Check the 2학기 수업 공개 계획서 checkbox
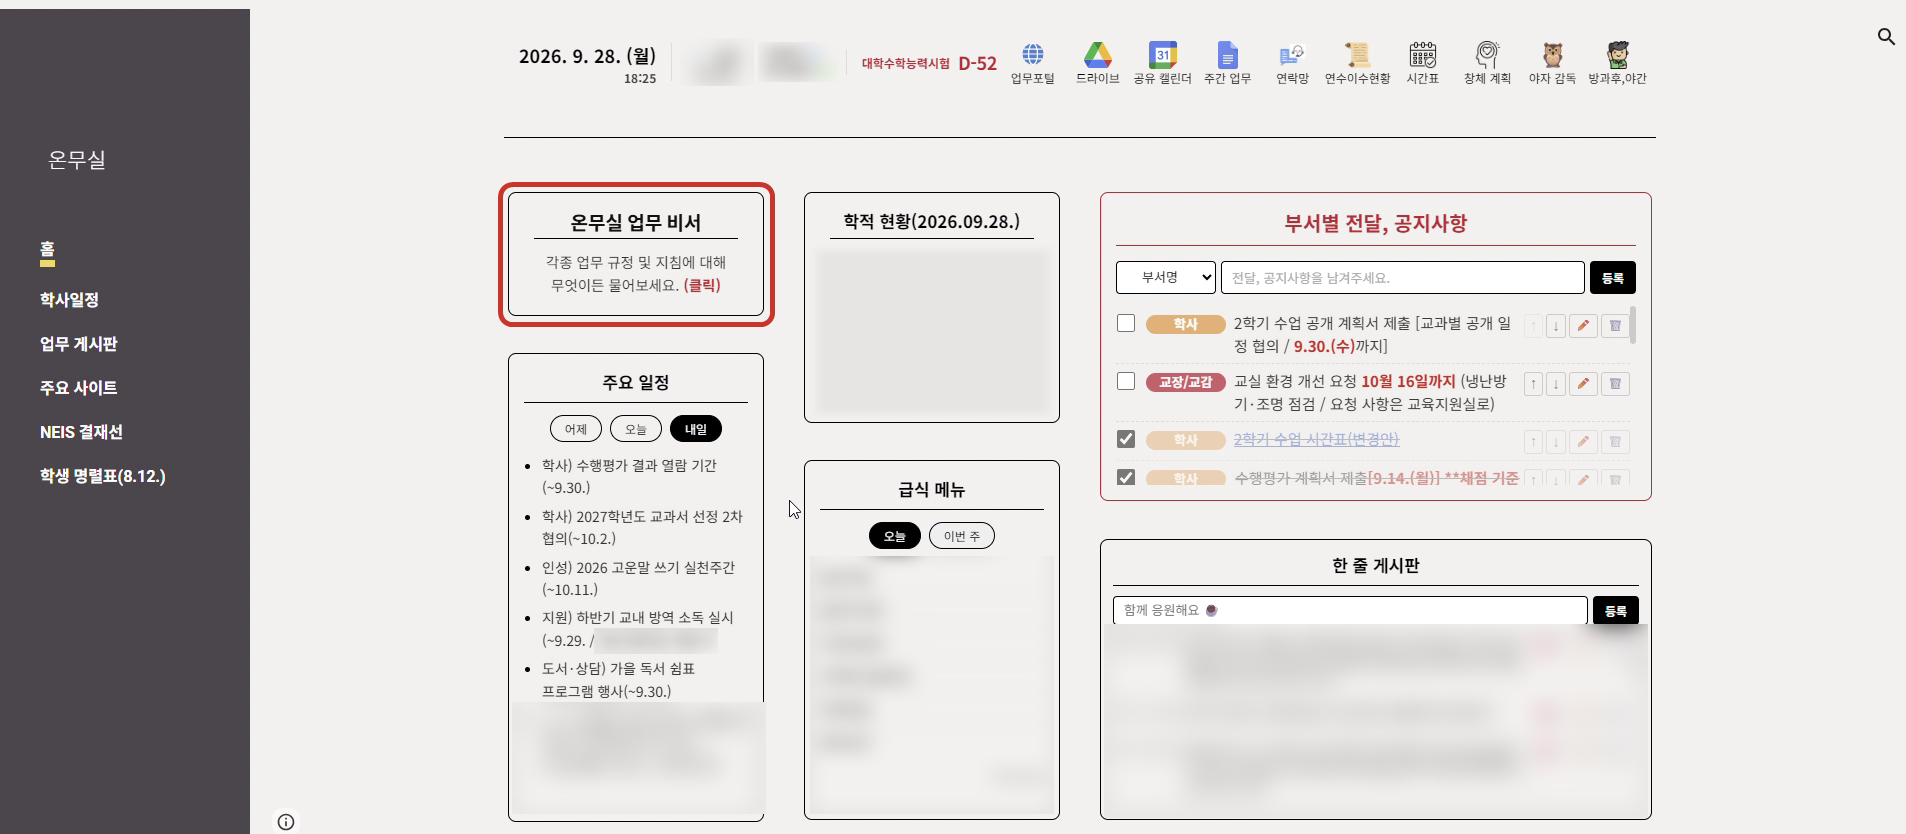 [1126, 323]
